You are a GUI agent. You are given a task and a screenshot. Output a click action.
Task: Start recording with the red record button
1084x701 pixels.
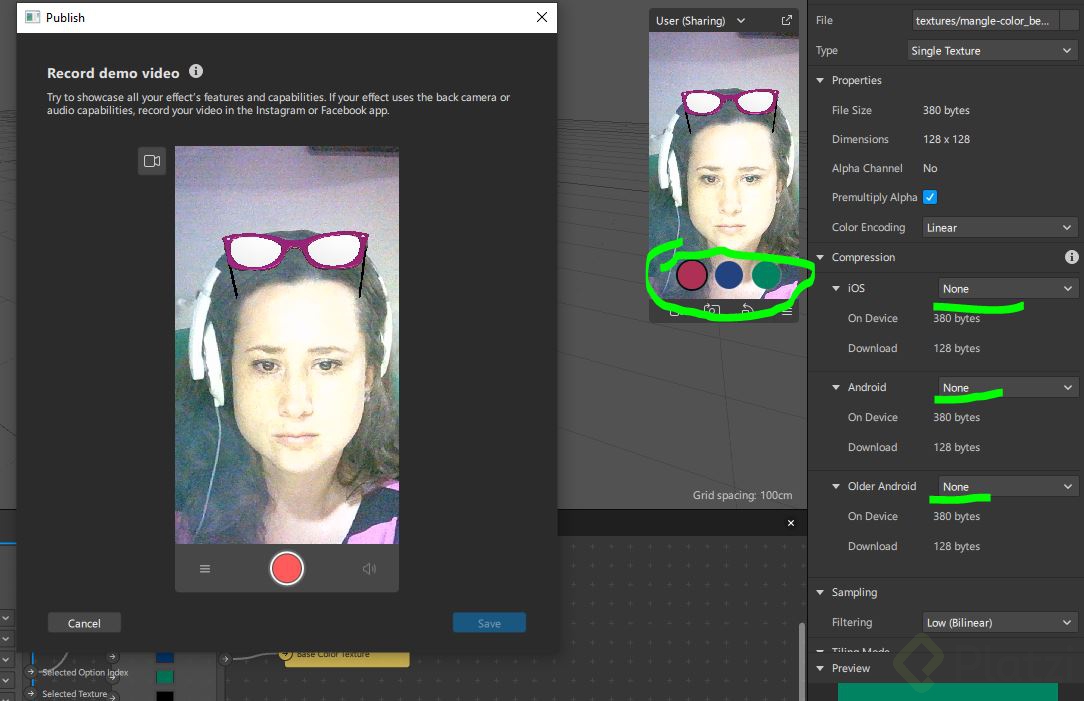(x=286, y=568)
